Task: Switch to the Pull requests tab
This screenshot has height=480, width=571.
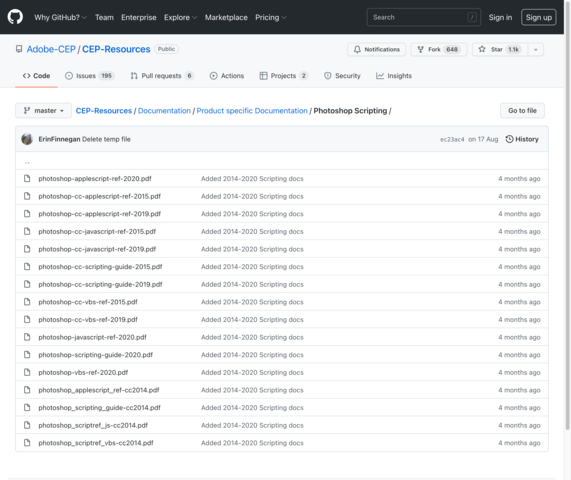Action: (162, 76)
